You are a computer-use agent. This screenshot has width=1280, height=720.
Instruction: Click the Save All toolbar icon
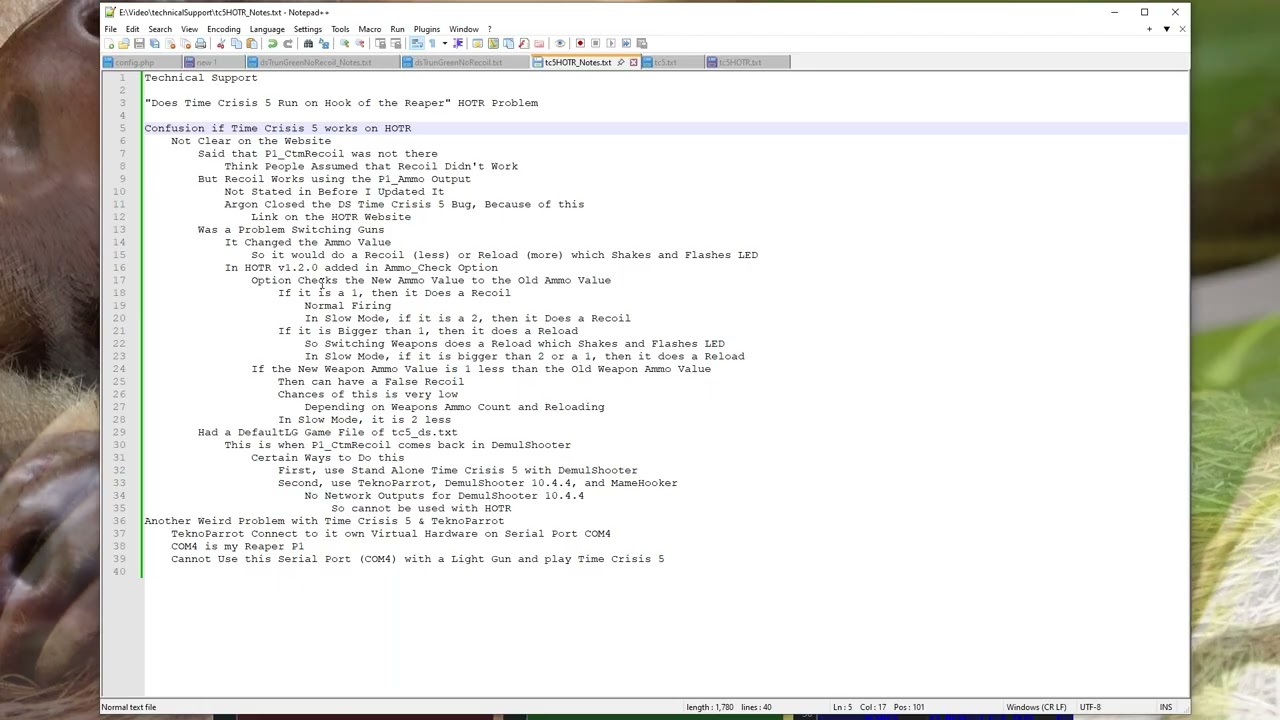(x=154, y=43)
